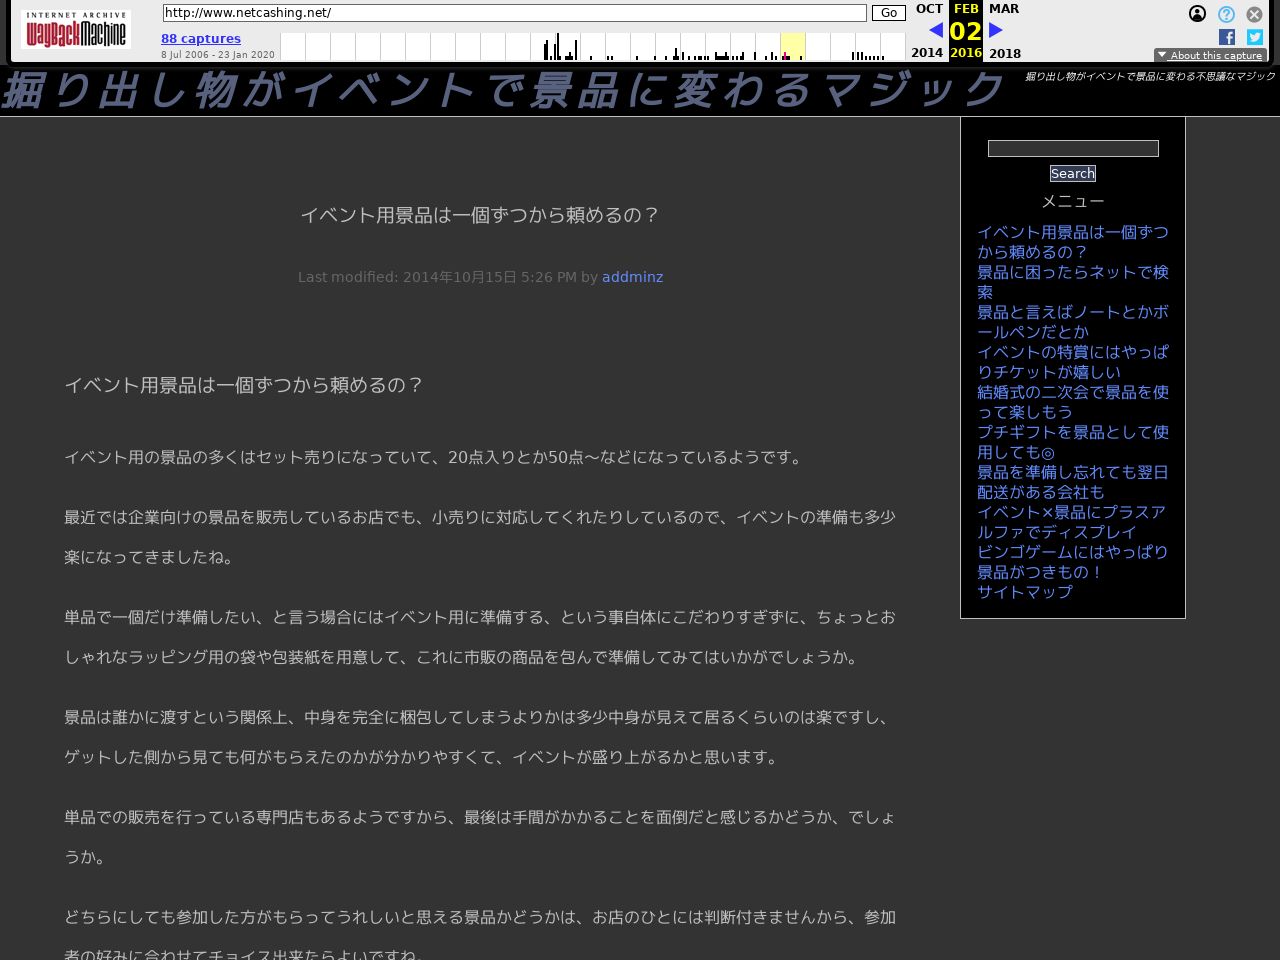Open プチギフトを景品として使用しても menu link
The image size is (1280, 960).
1072,442
